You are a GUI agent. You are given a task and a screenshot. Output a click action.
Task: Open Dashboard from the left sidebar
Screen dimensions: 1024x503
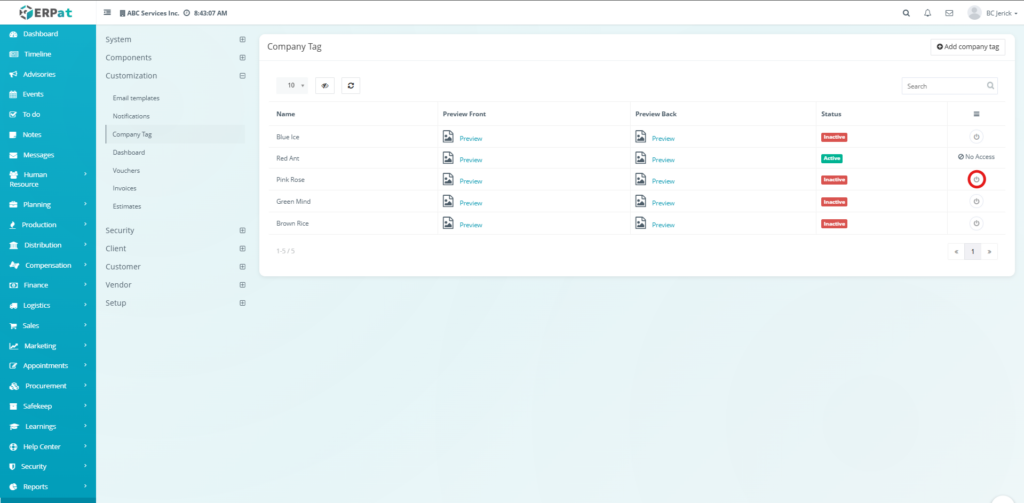click(x=40, y=34)
